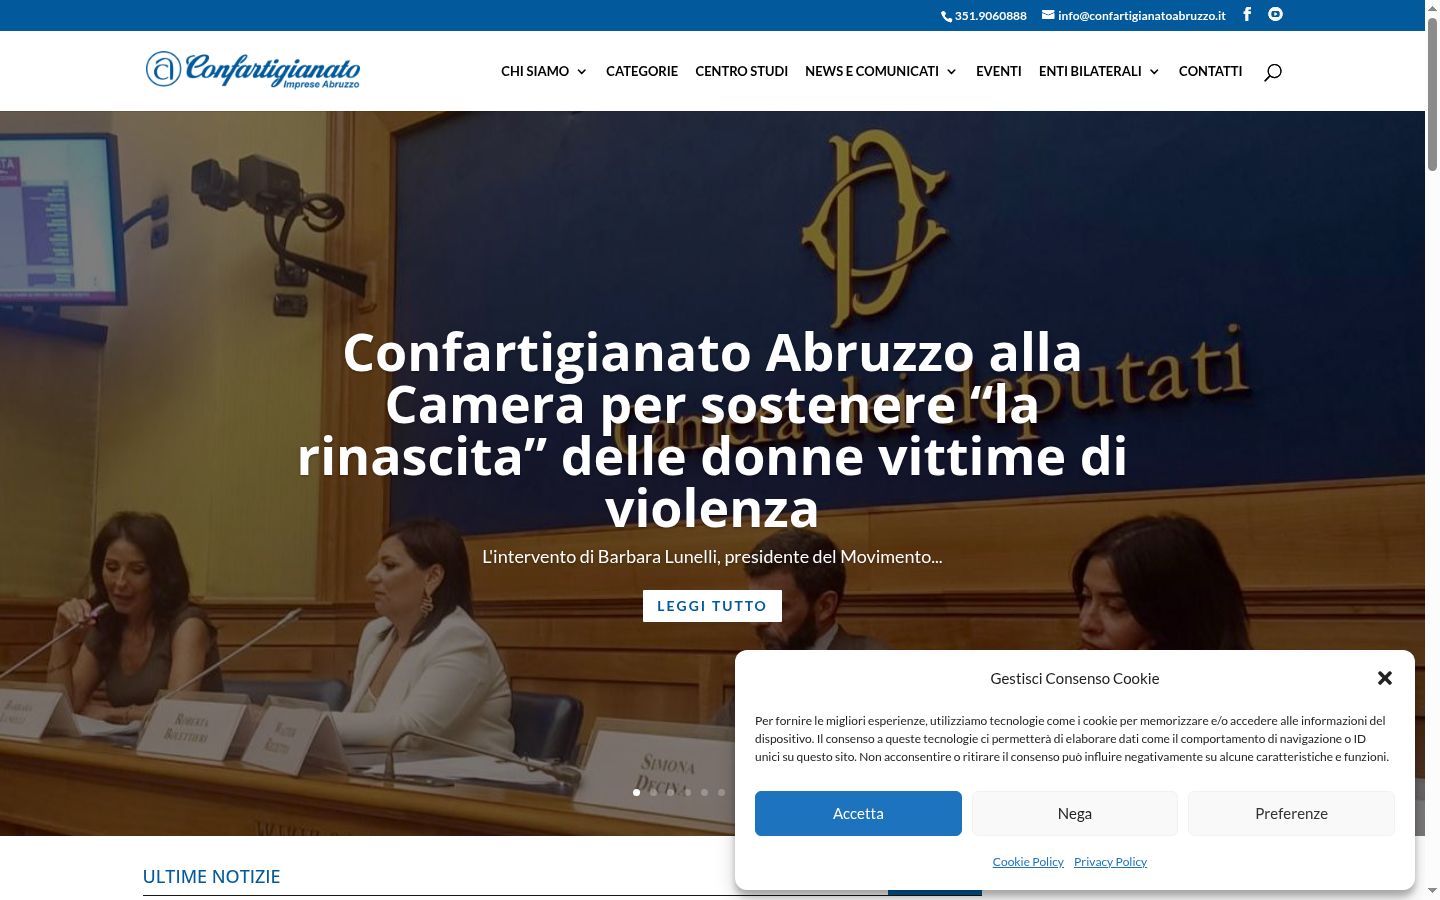
Task: Click the LEGGI TUTTO button
Action: [x=712, y=606]
